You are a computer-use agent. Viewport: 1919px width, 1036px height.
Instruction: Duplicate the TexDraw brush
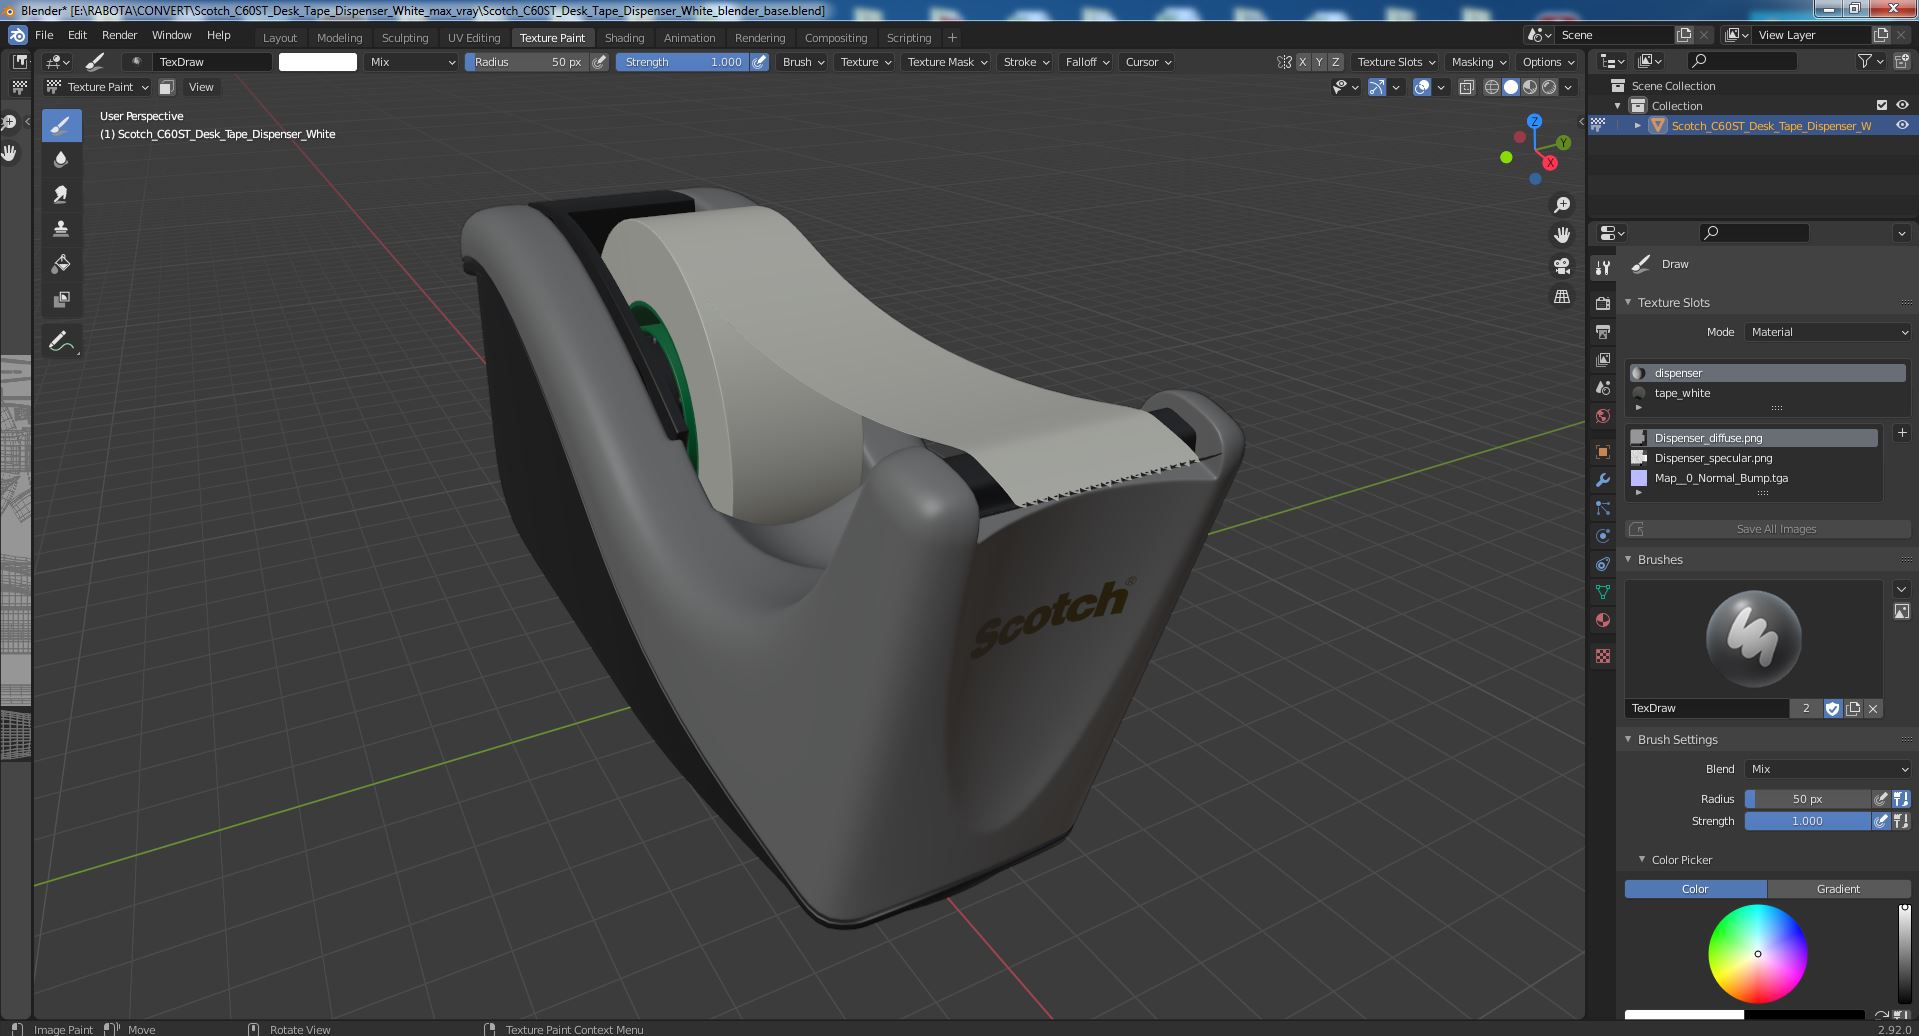[x=1853, y=708]
